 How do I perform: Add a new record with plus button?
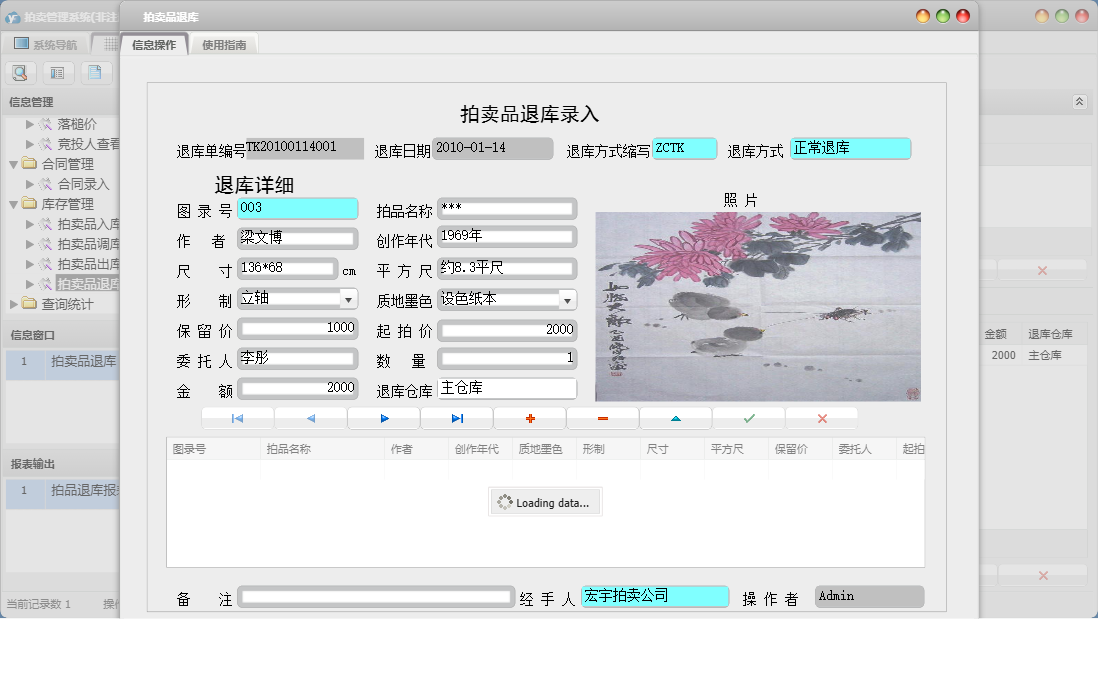click(530, 418)
